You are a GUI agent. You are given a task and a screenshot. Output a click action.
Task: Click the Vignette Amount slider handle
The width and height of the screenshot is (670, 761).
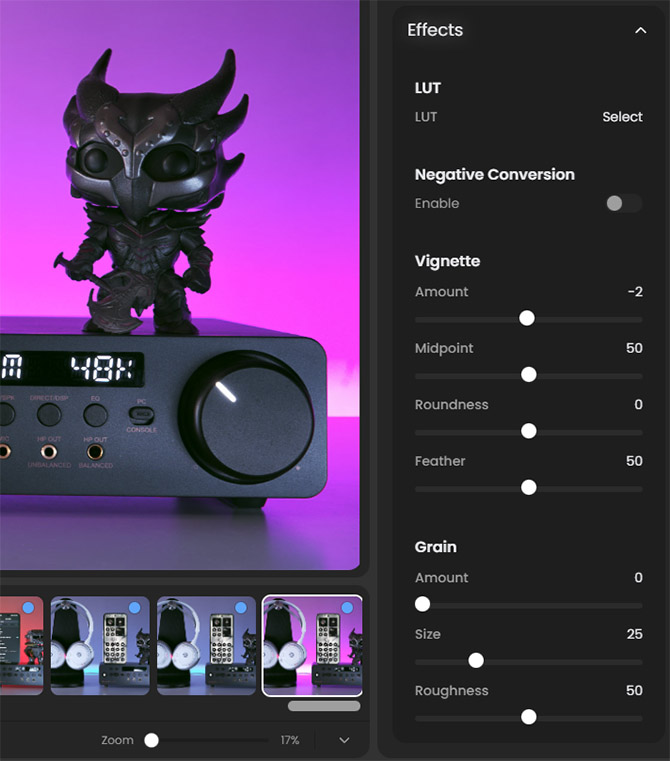tap(527, 318)
